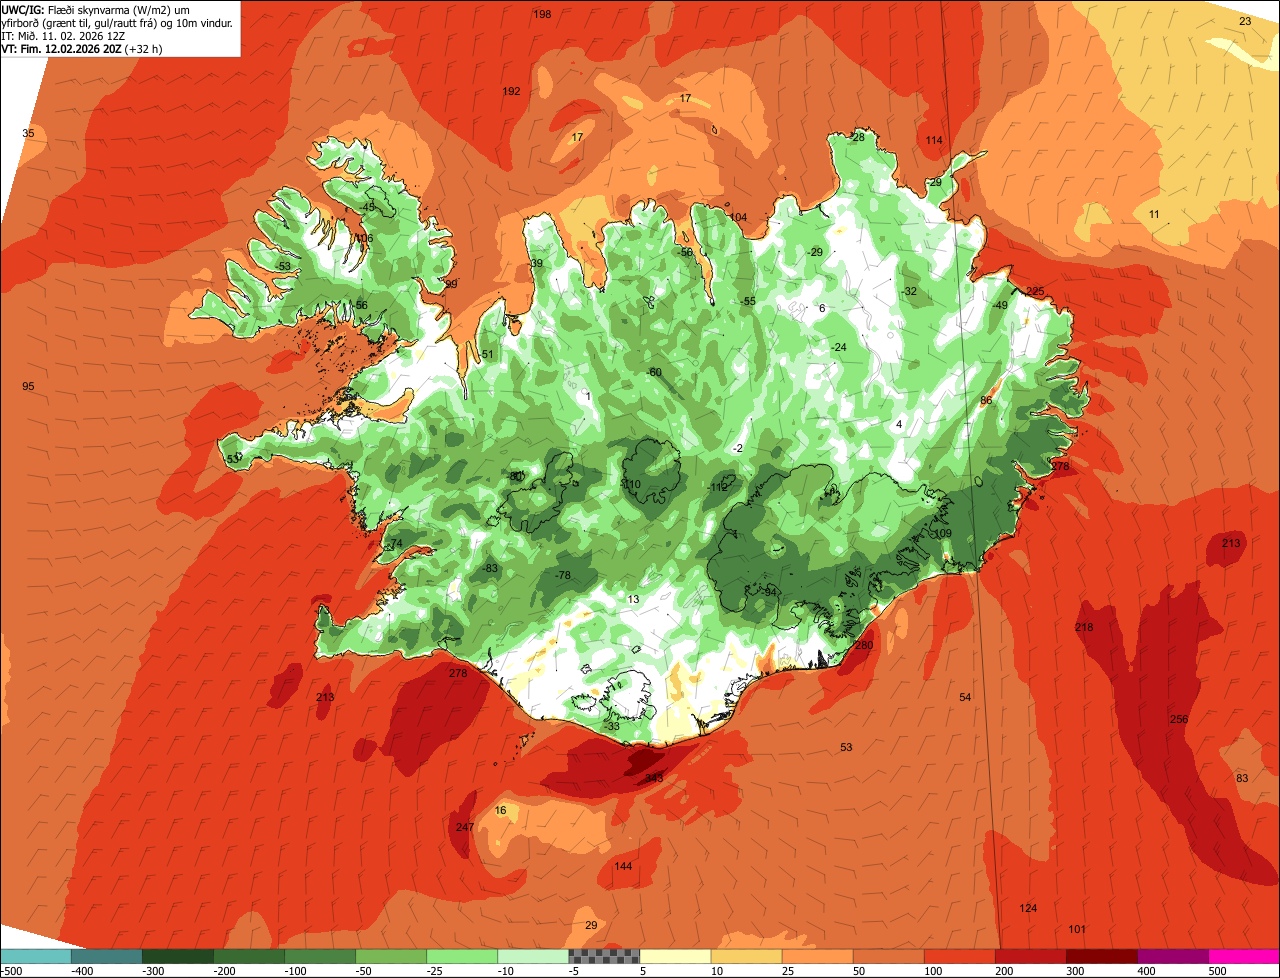Image resolution: width=1280 pixels, height=978 pixels.
Task: Click the map value '225' on the northeast coast
Action: pyautogui.click(x=1035, y=291)
